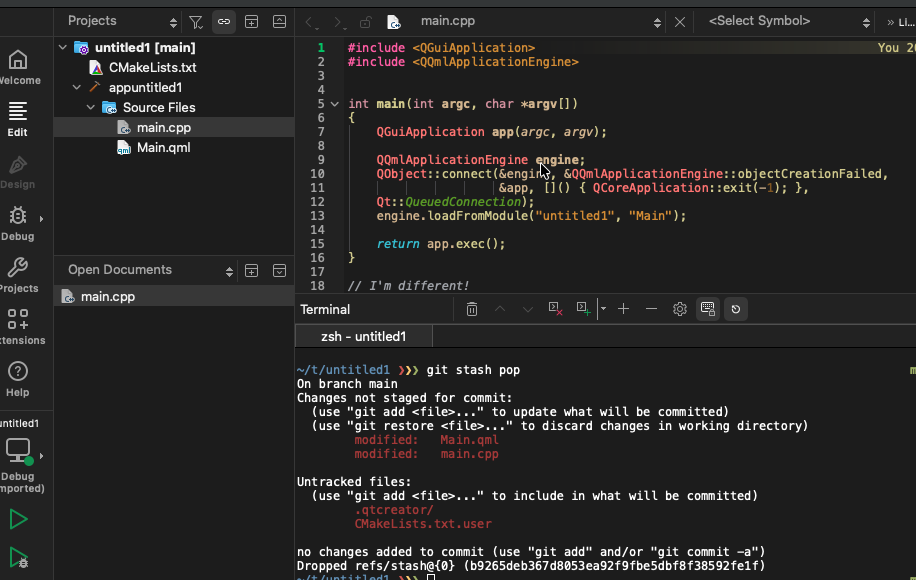The height and width of the screenshot is (580, 916).
Task: Collapse the Source Files folder
Action: pos(91,107)
